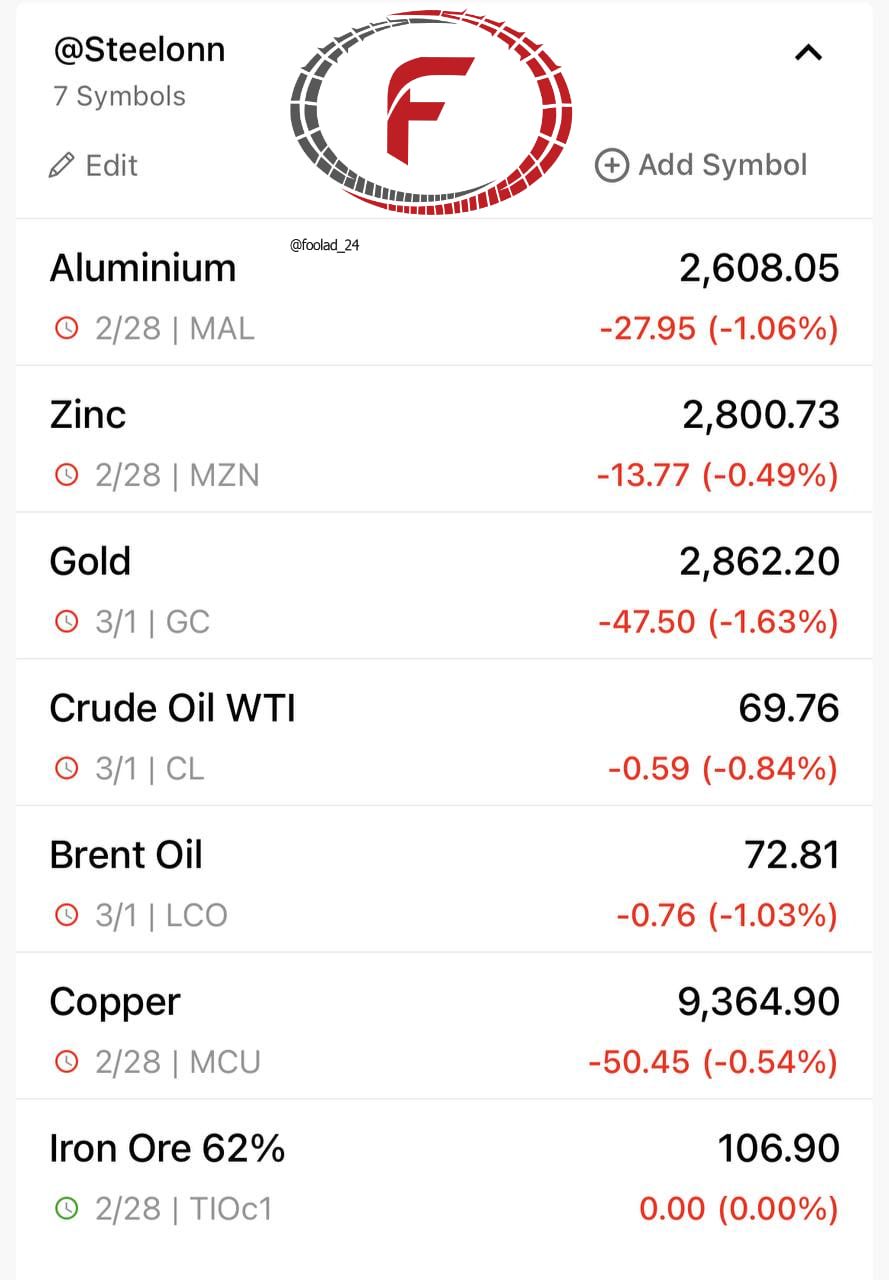
Task: Tap the plus circle Add Symbol icon
Action: point(611,165)
